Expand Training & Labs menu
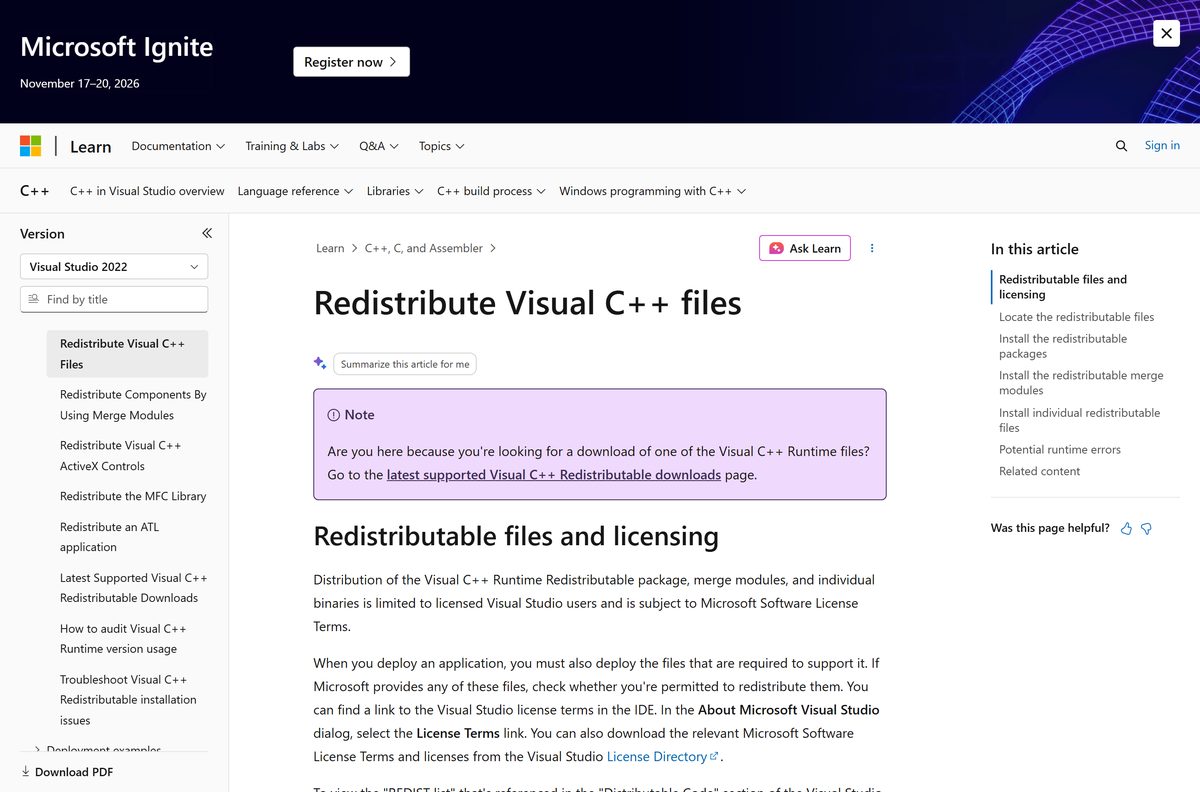This screenshot has height=792, width=1200. coord(292,146)
